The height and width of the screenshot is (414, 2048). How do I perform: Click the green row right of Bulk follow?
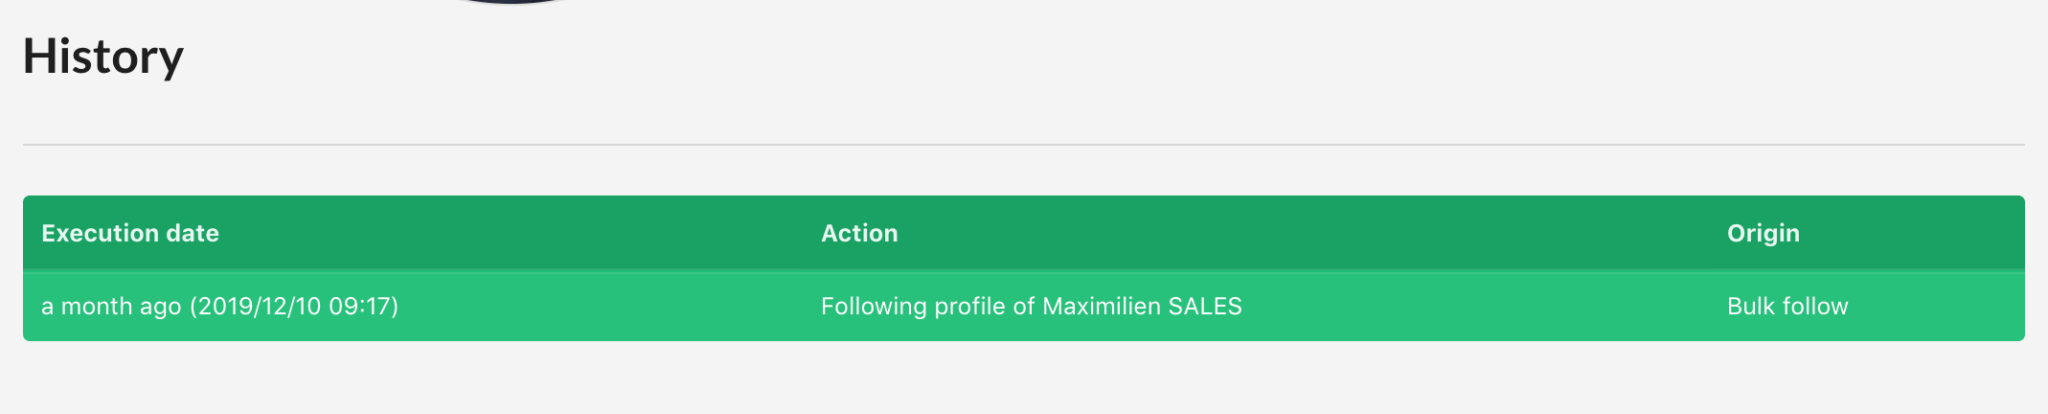click(x=1937, y=306)
